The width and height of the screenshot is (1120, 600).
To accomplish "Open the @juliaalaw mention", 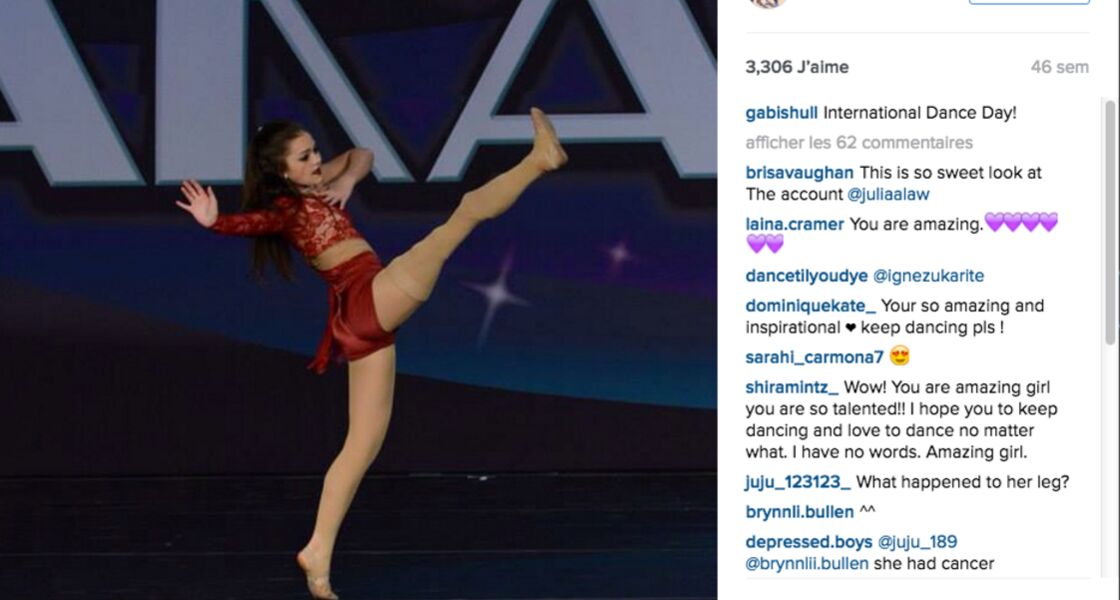I will [889, 194].
